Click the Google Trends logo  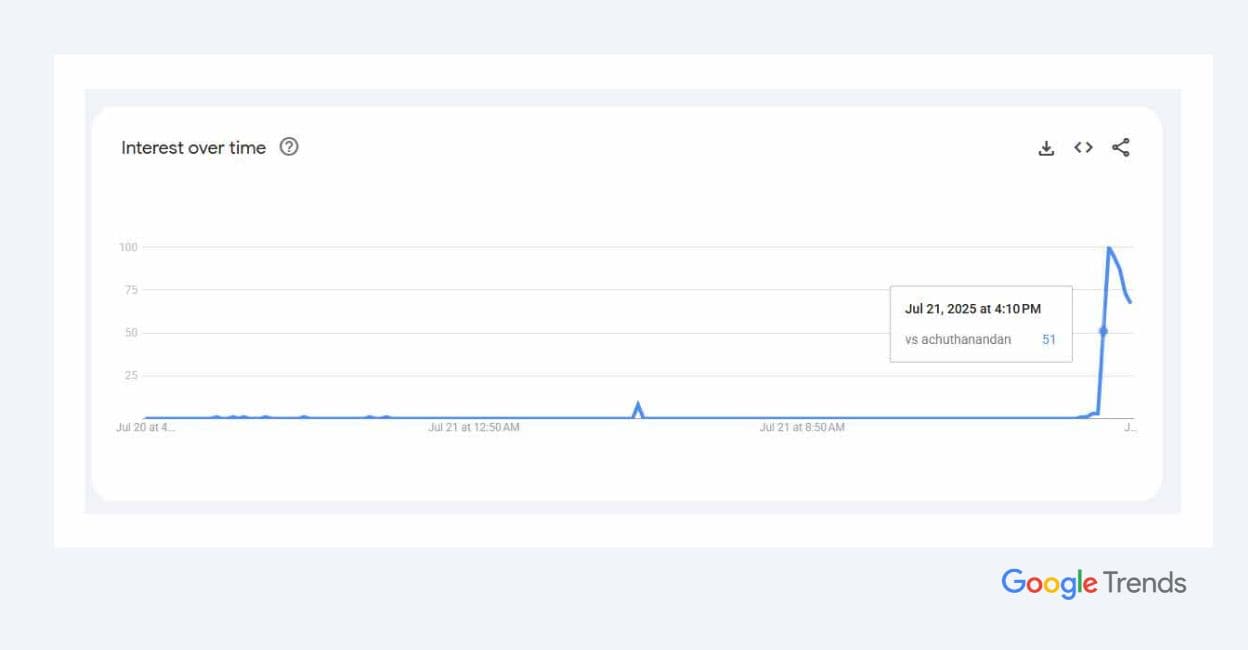[x=1093, y=583]
